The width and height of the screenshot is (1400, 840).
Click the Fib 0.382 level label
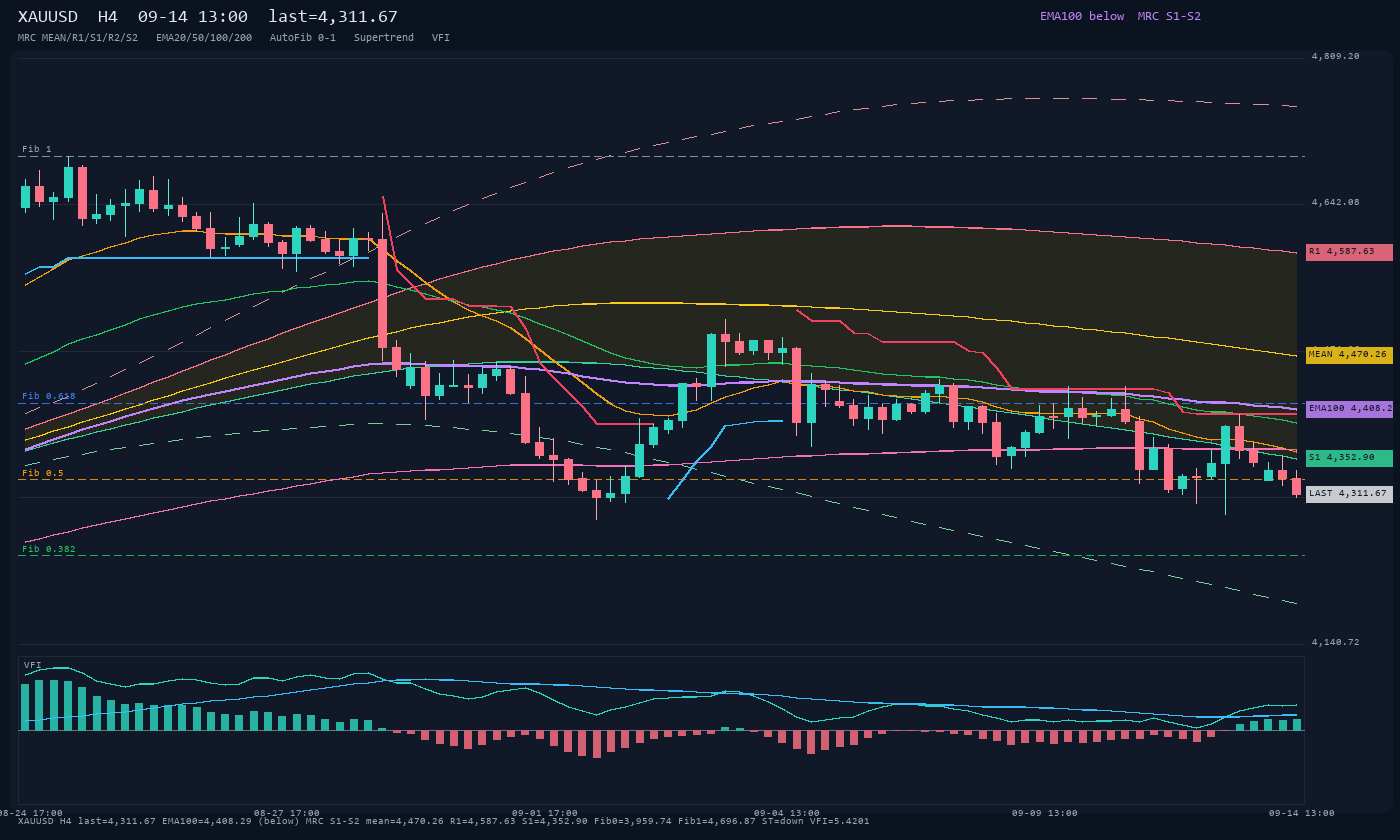pos(49,549)
